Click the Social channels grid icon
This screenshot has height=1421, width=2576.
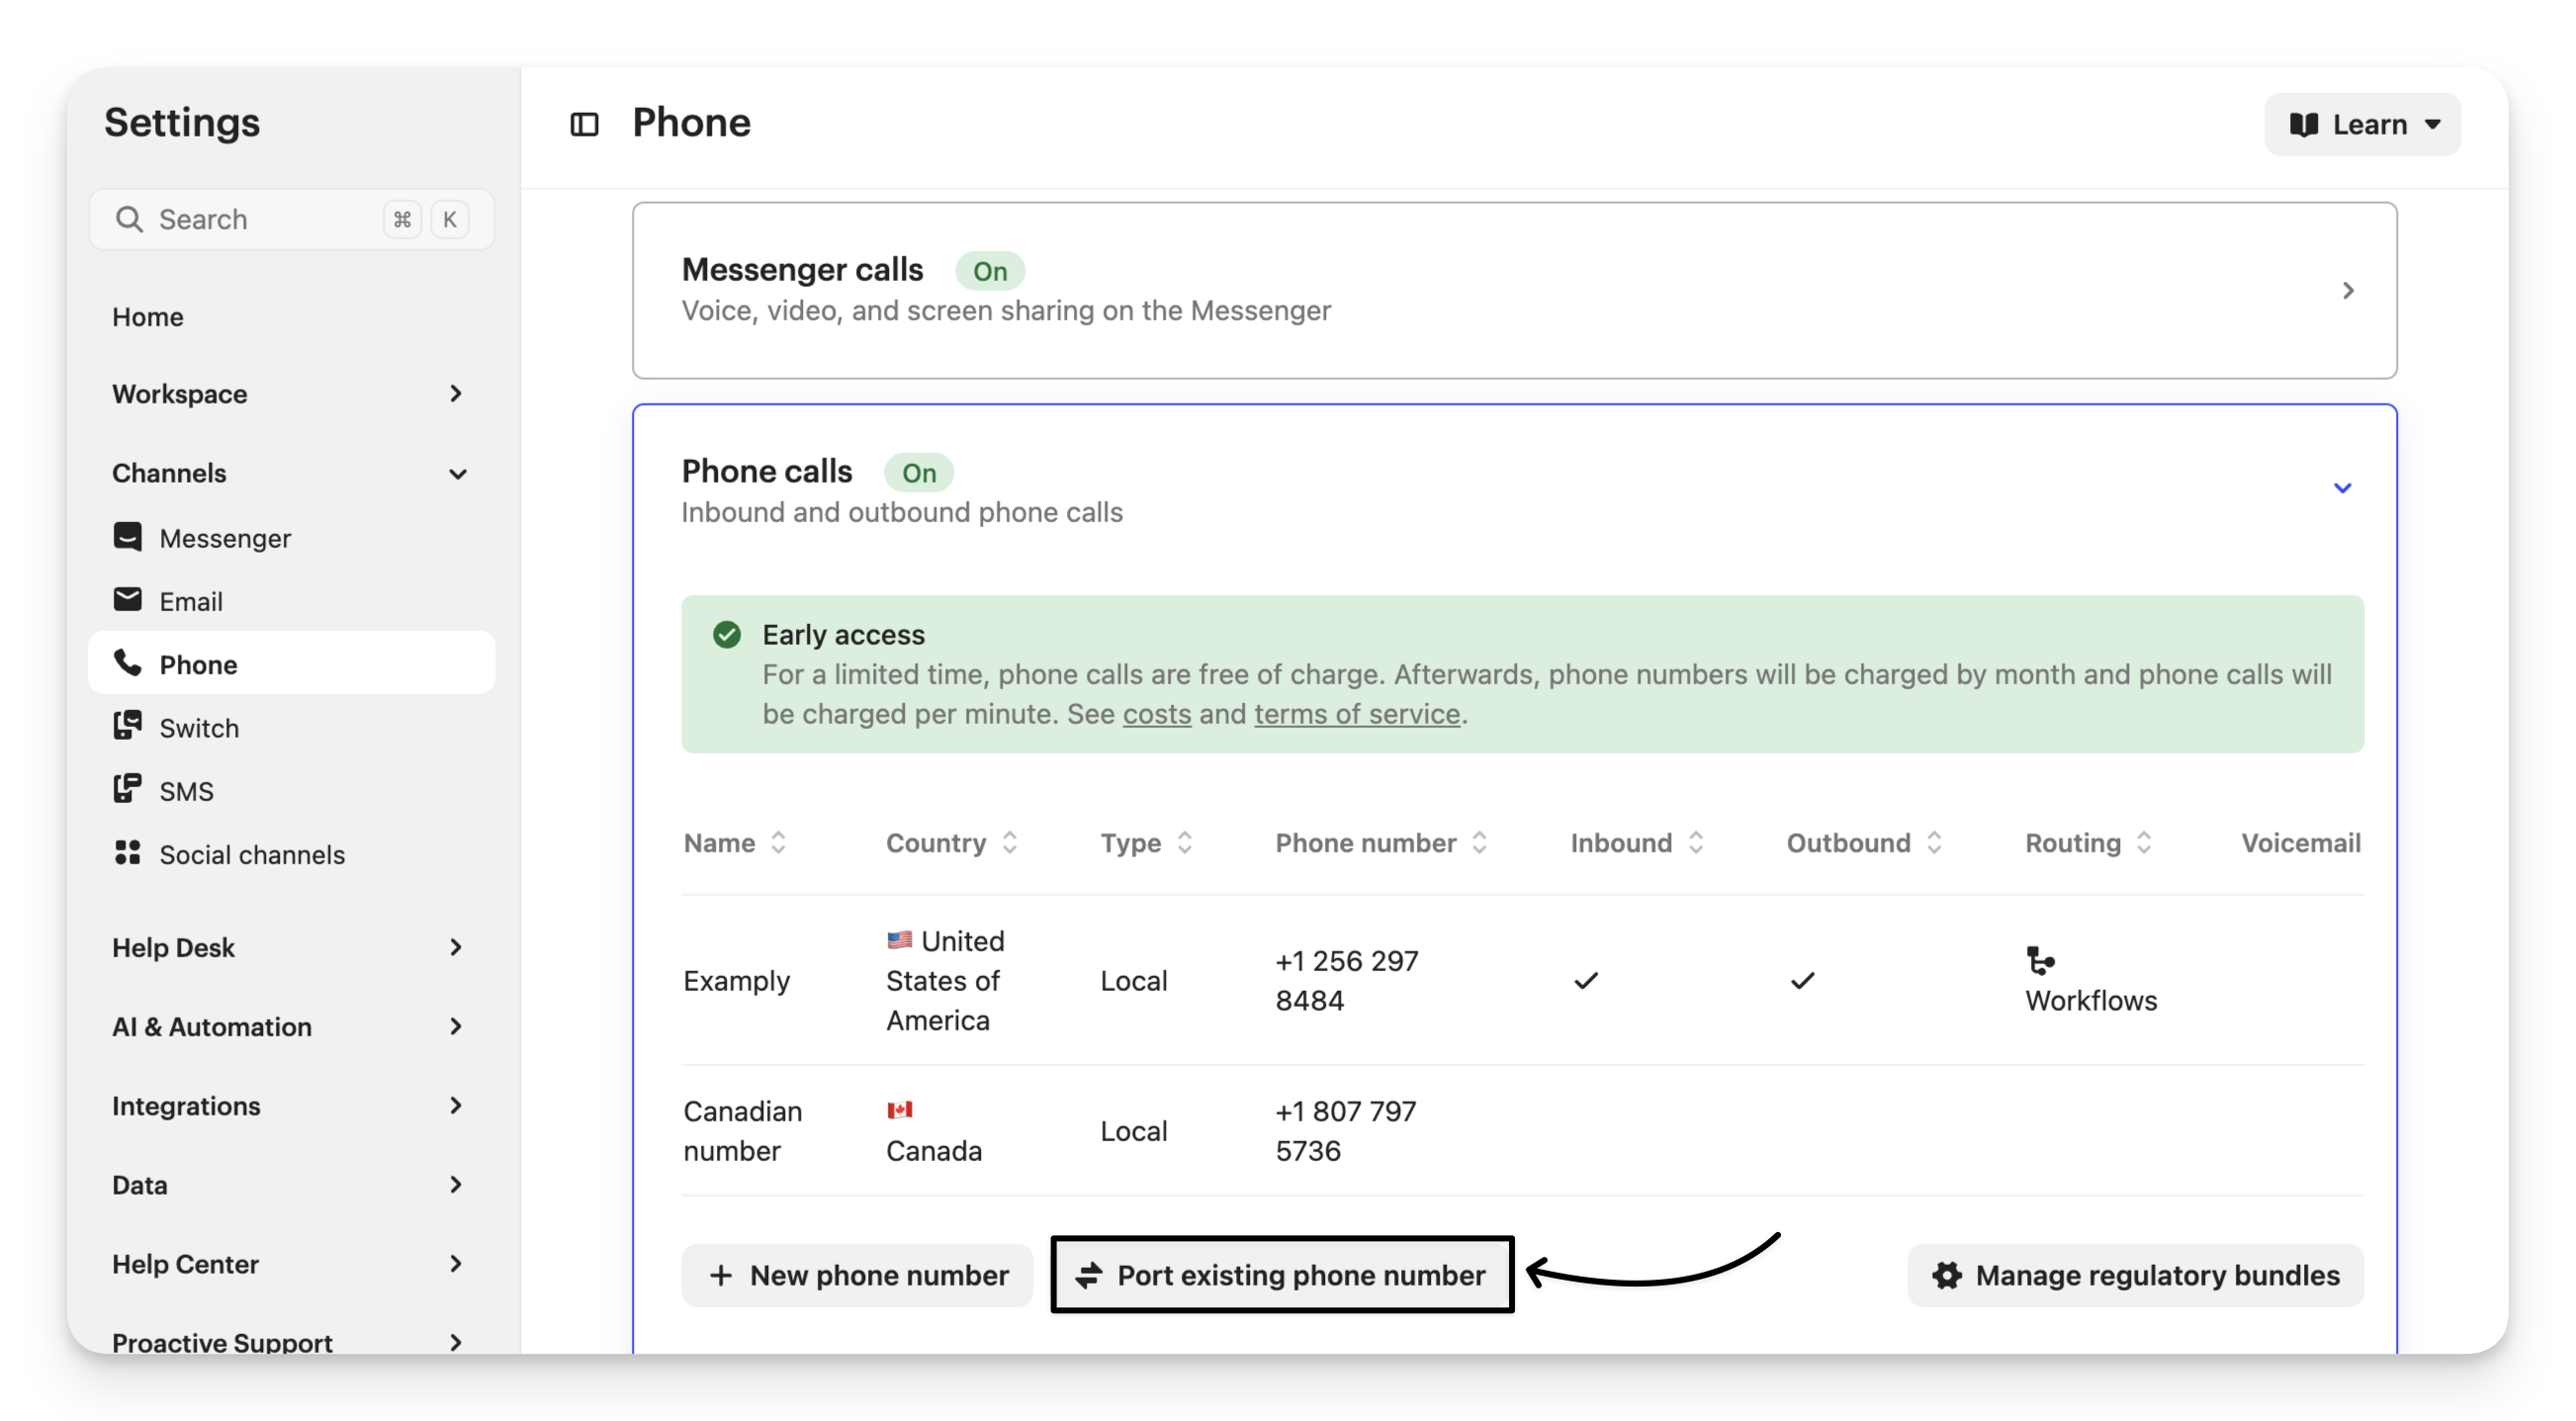point(127,853)
